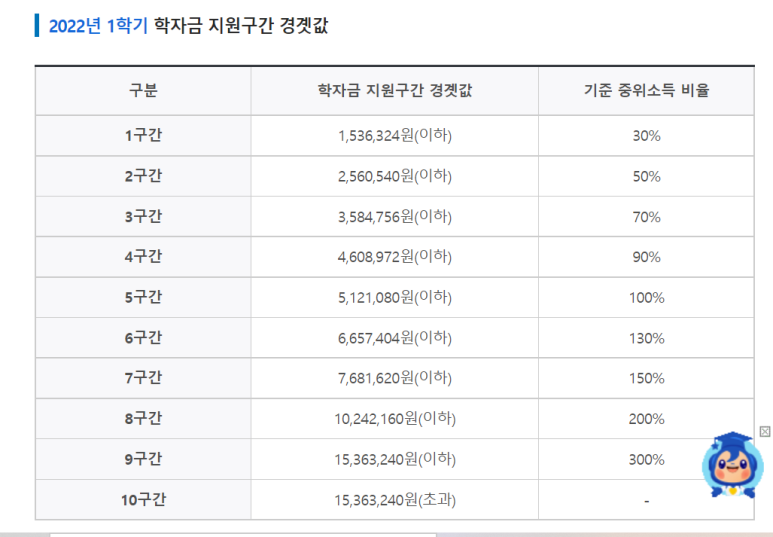
Task: Click the value '5,121,080원(이하)'
Action: click(x=394, y=297)
